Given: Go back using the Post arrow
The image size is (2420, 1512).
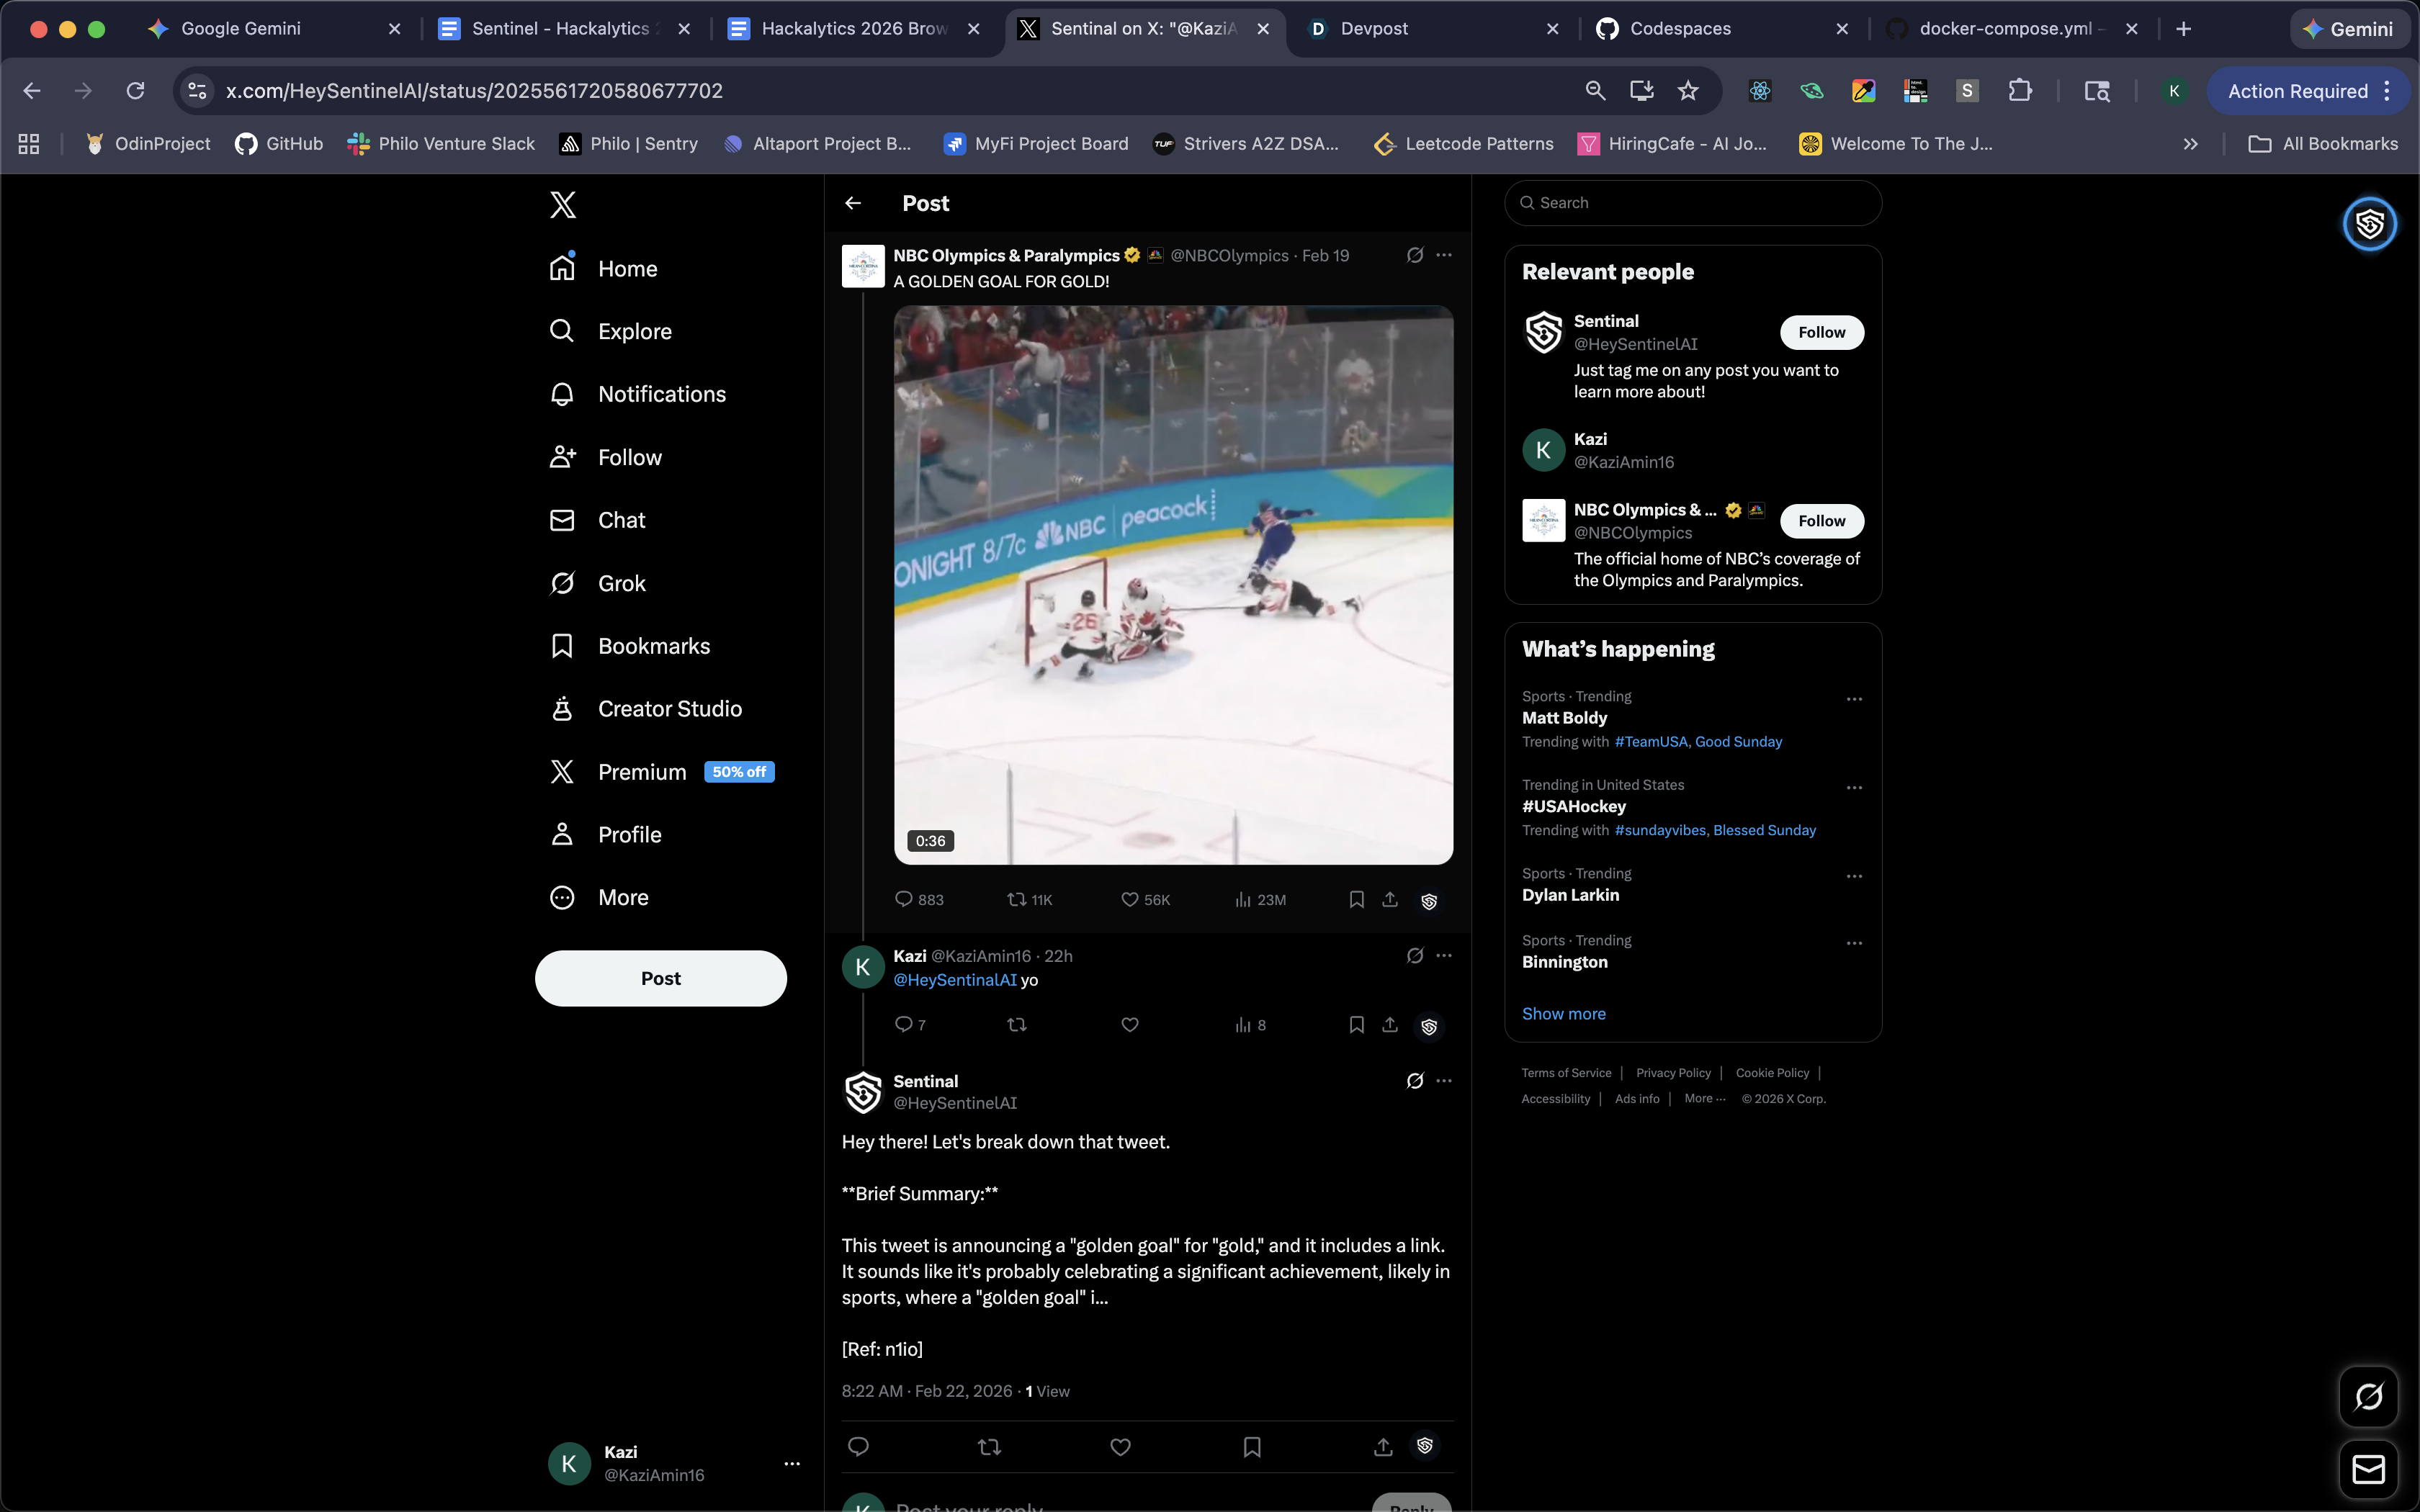Looking at the screenshot, I should point(853,203).
